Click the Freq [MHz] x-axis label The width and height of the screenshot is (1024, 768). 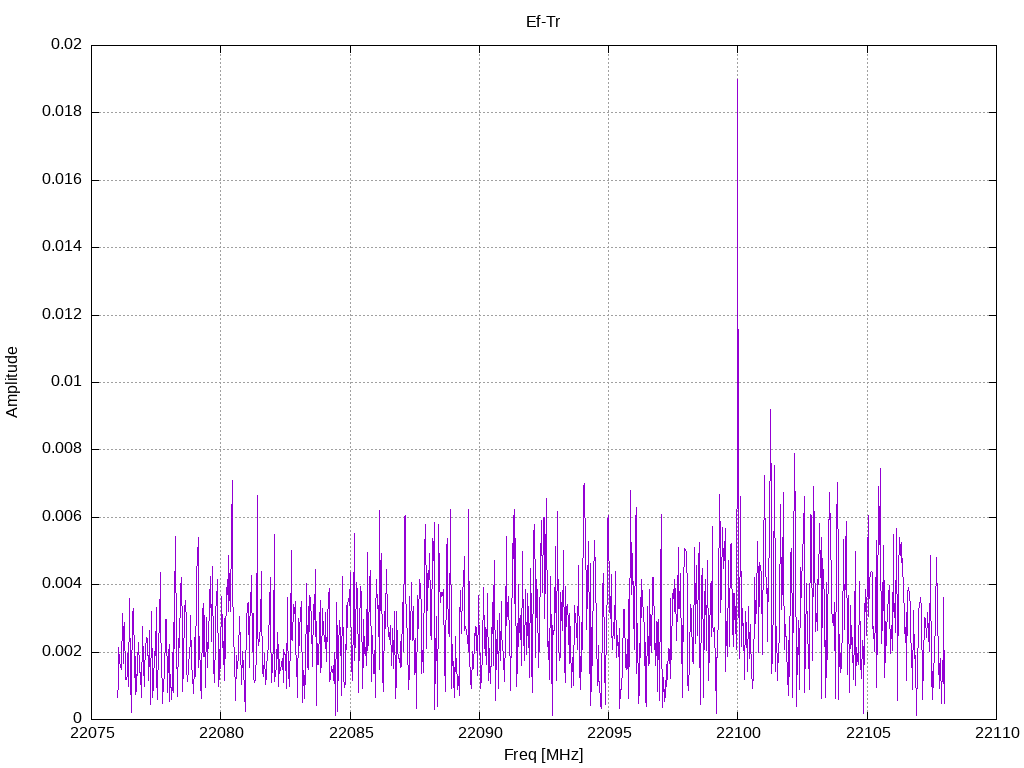(543, 755)
